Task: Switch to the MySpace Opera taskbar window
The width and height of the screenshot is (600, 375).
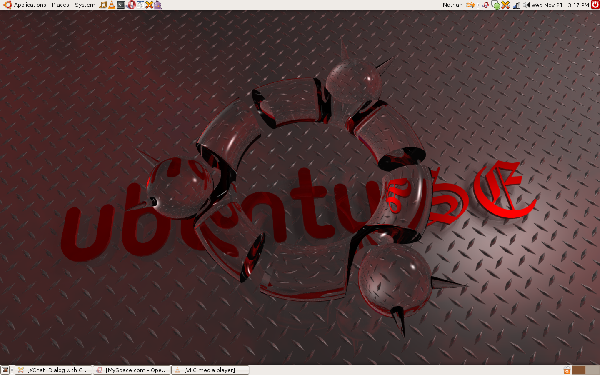Action: pyautogui.click(x=132, y=370)
